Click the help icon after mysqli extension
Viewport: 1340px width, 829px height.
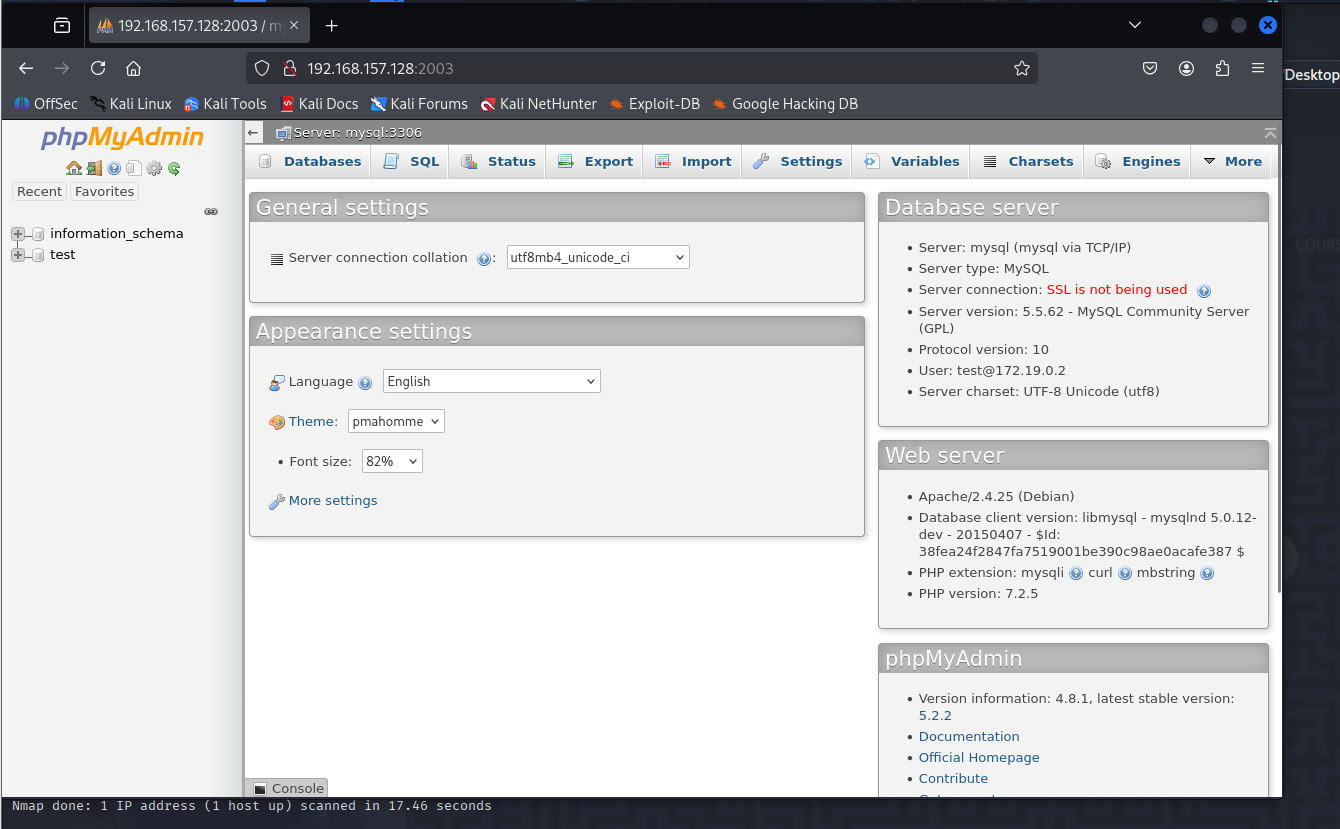tap(1076, 574)
